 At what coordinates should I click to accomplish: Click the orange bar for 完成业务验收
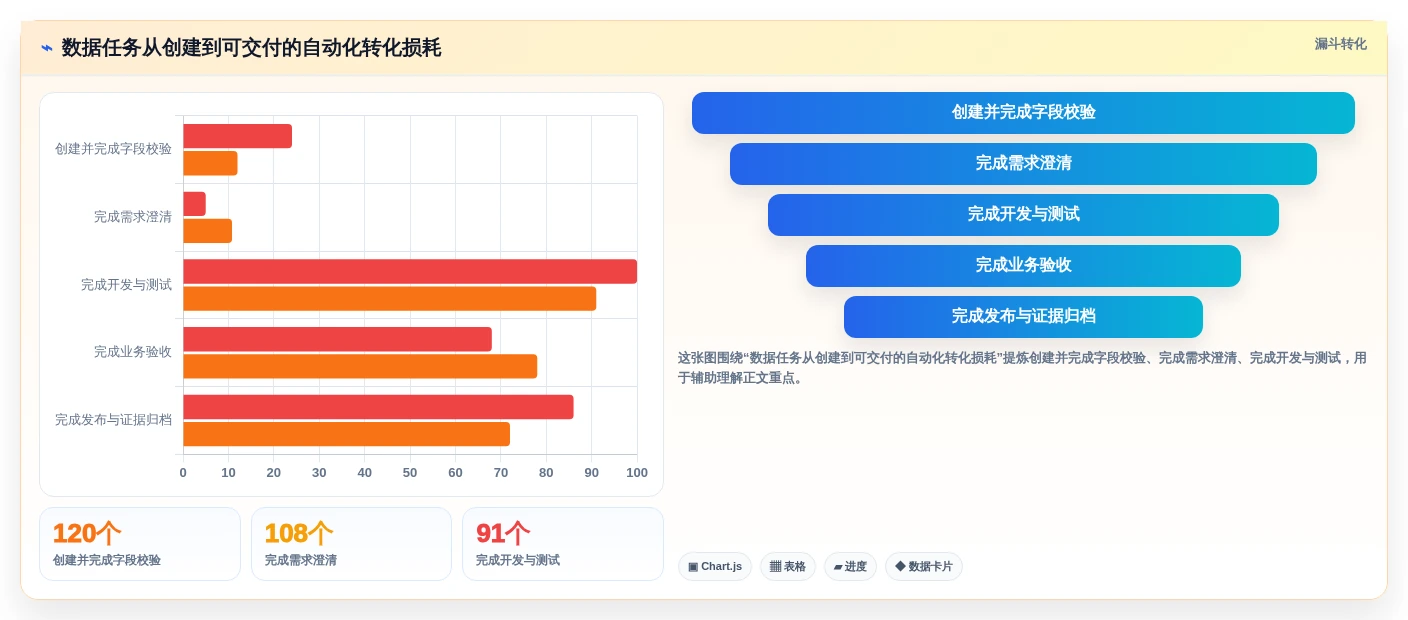tap(360, 366)
